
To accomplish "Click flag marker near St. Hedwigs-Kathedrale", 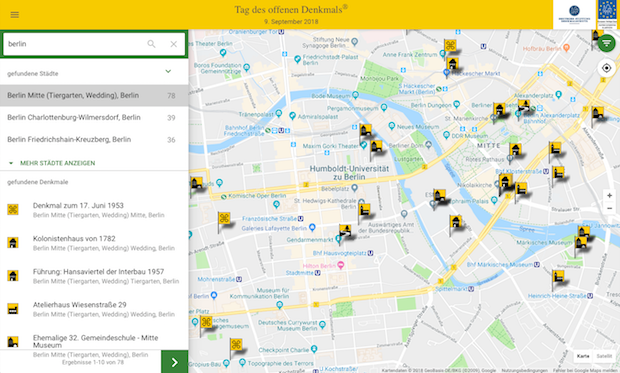I will tap(364, 210).
